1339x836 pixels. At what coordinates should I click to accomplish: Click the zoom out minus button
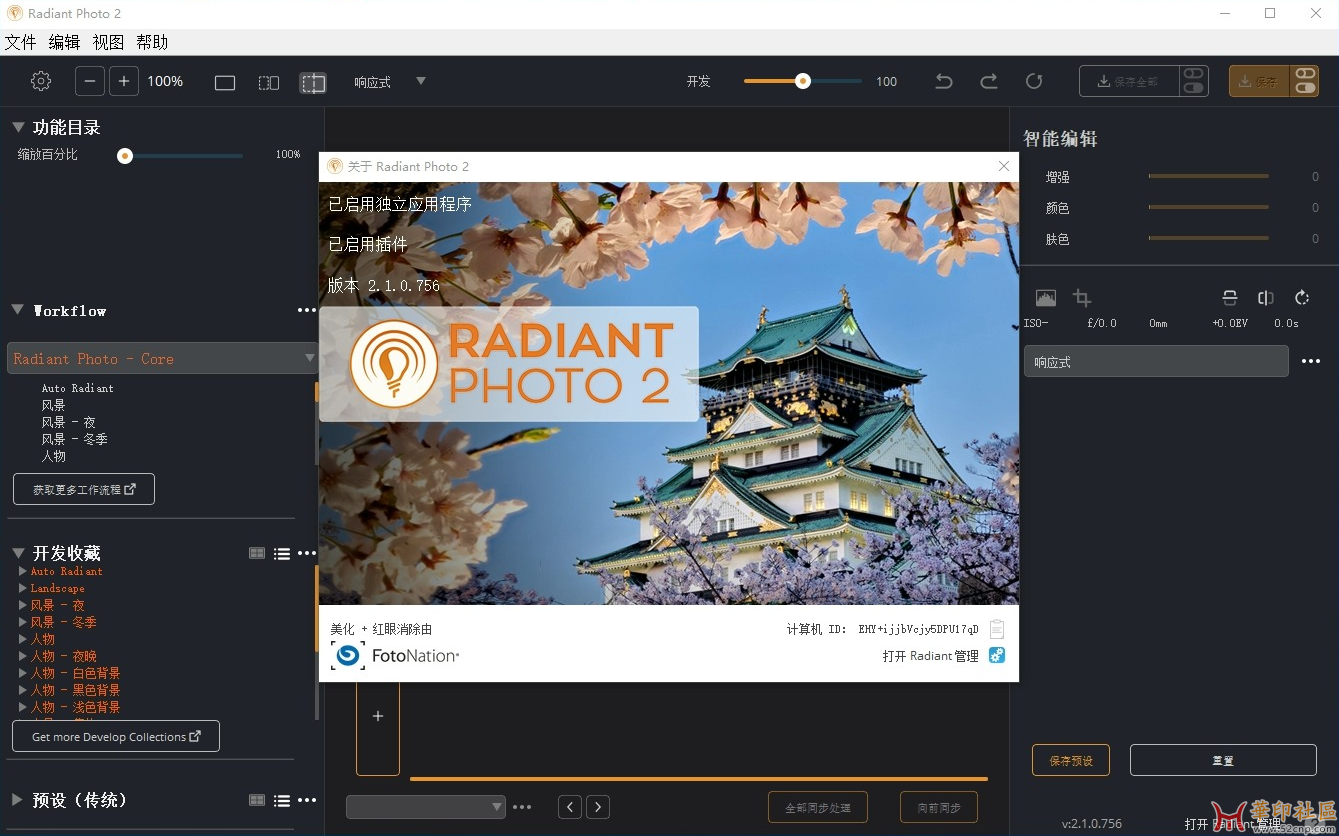[90, 81]
